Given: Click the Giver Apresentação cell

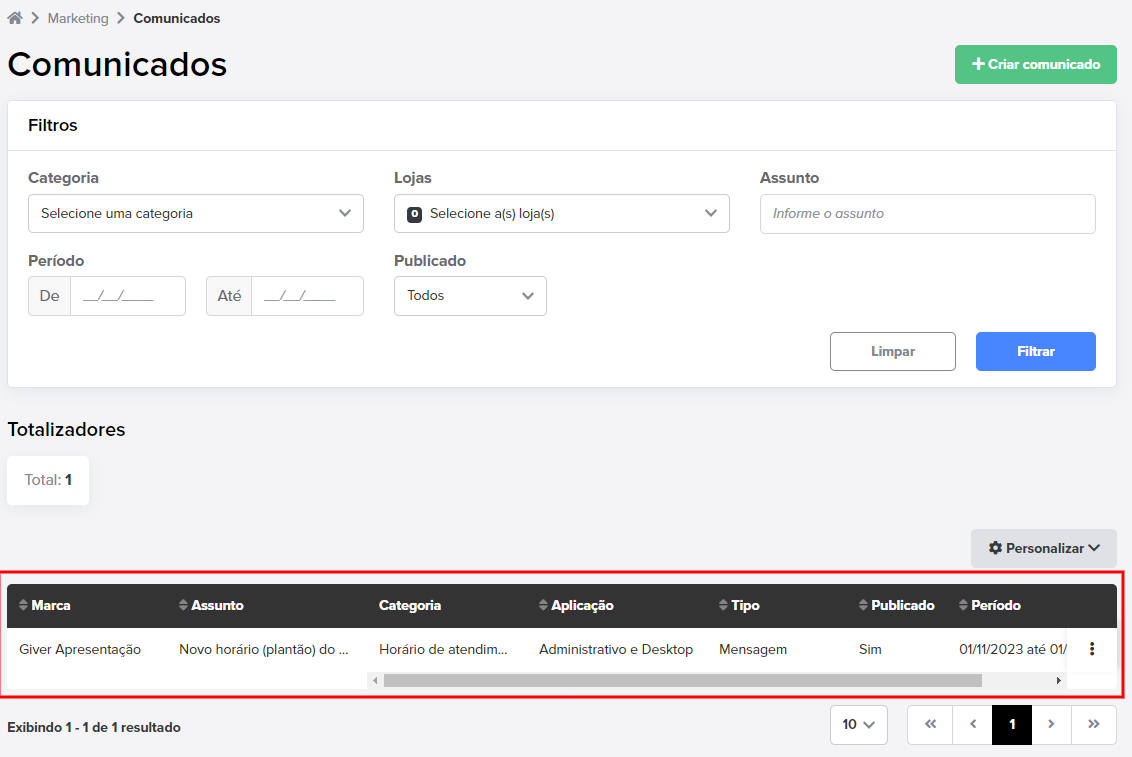Looking at the screenshot, I should point(80,649).
